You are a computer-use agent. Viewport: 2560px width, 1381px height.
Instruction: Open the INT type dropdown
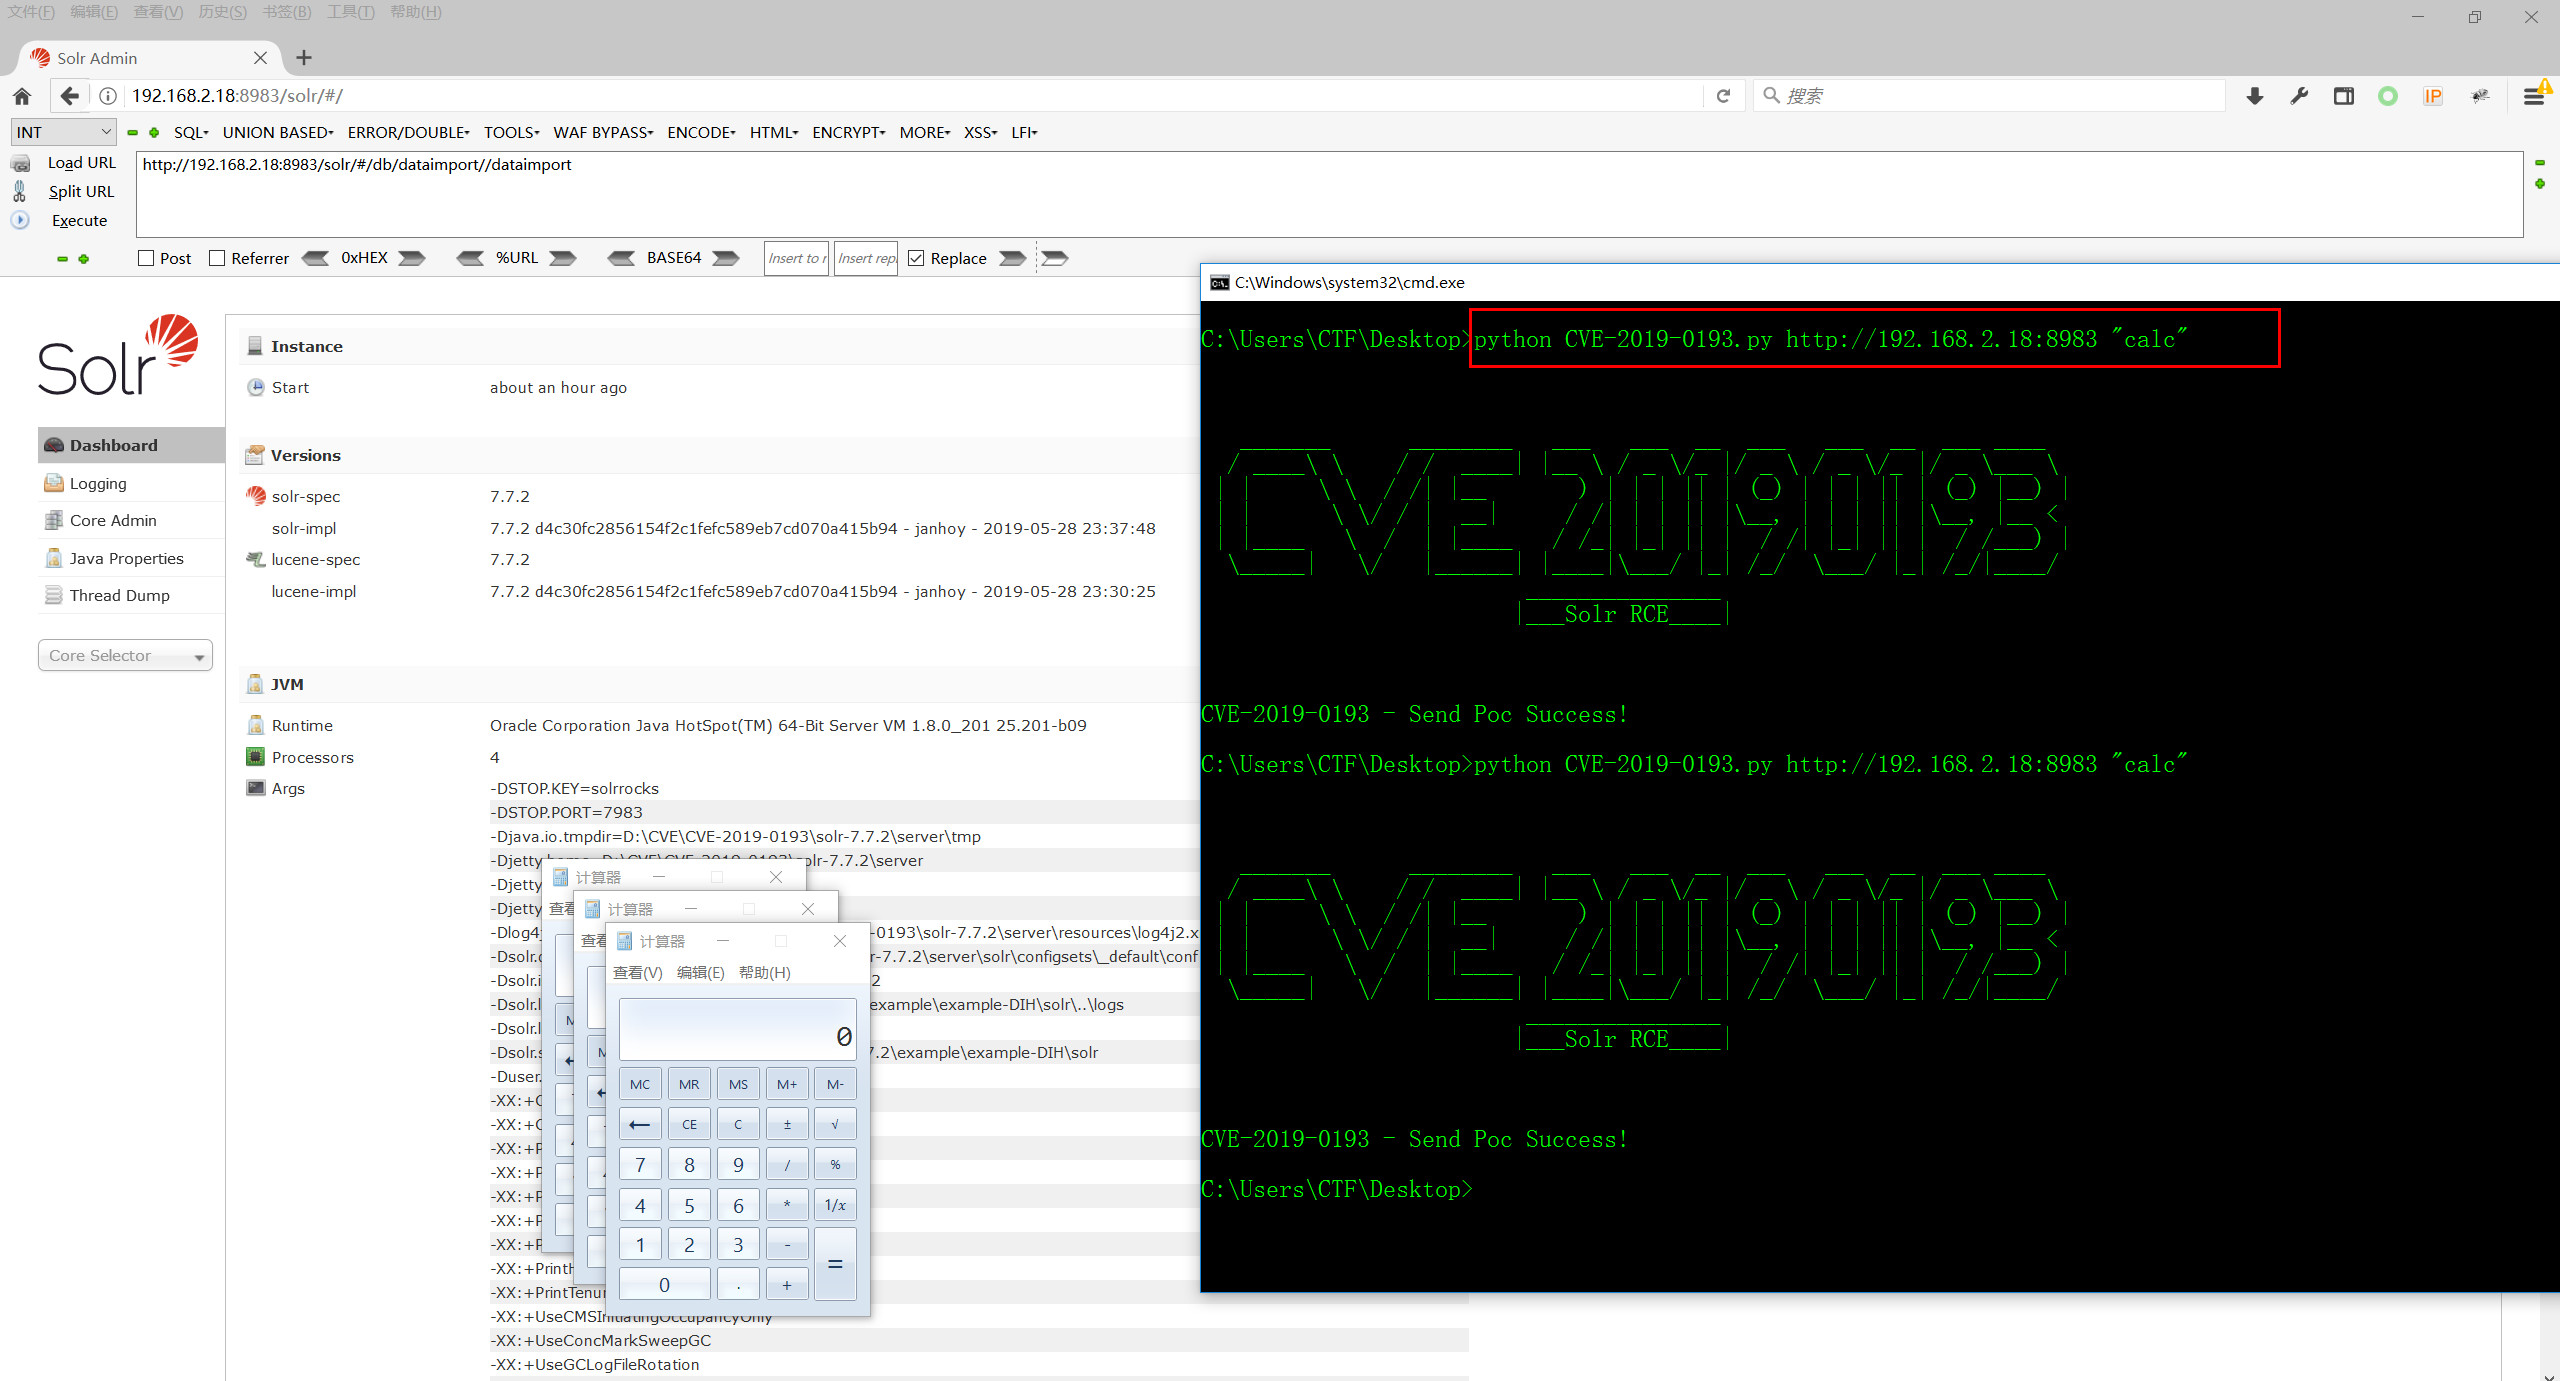[63, 132]
